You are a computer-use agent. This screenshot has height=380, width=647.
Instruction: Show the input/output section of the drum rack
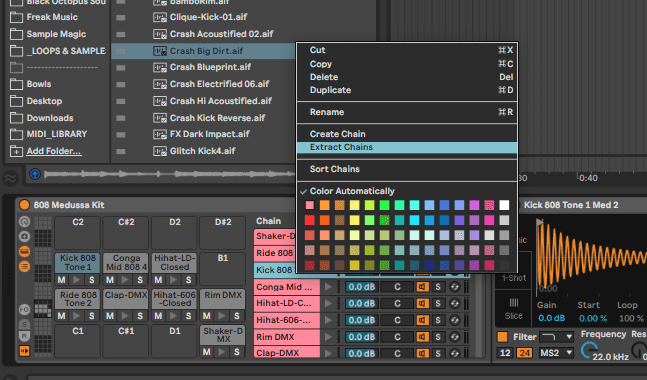(24, 309)
